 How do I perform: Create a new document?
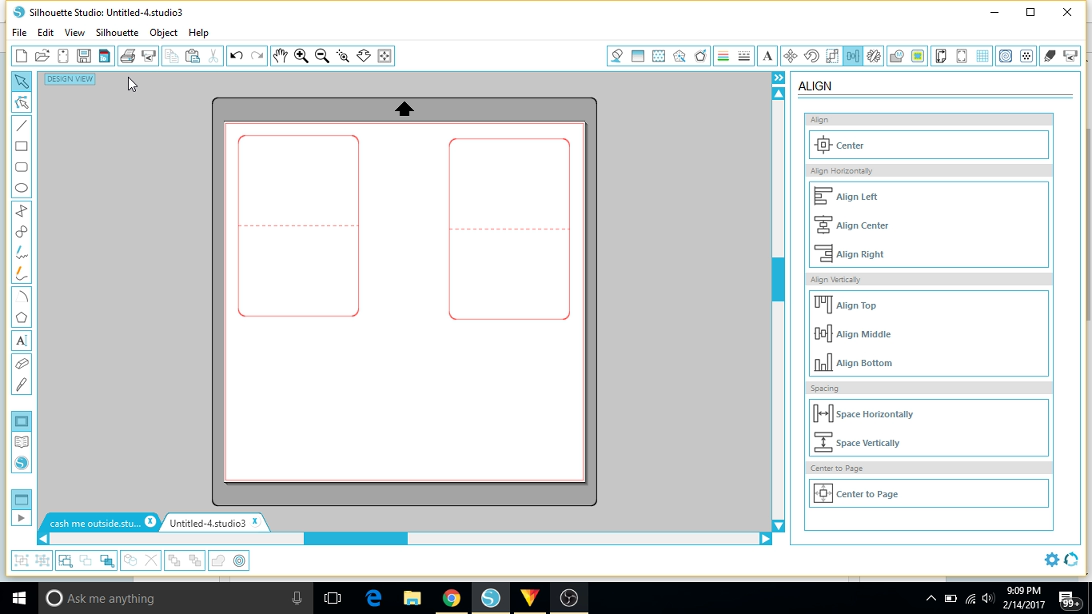click(x=22, y=56)
